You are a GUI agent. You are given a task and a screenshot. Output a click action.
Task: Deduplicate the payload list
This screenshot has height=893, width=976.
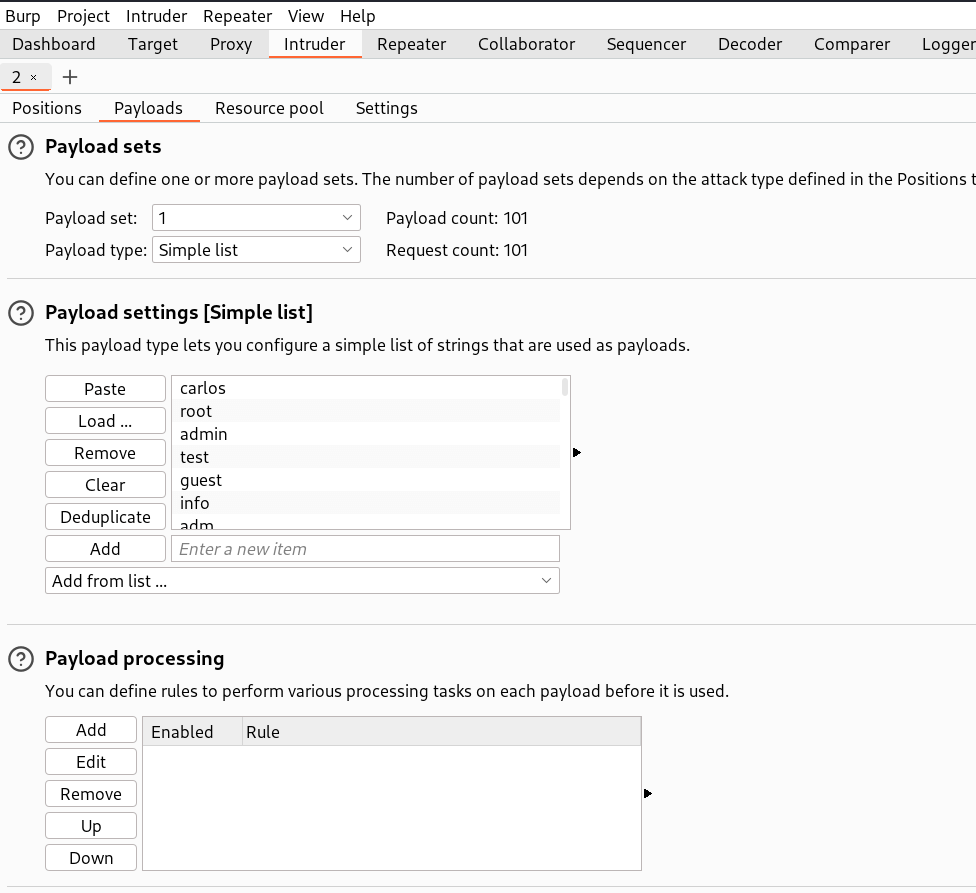105,516
